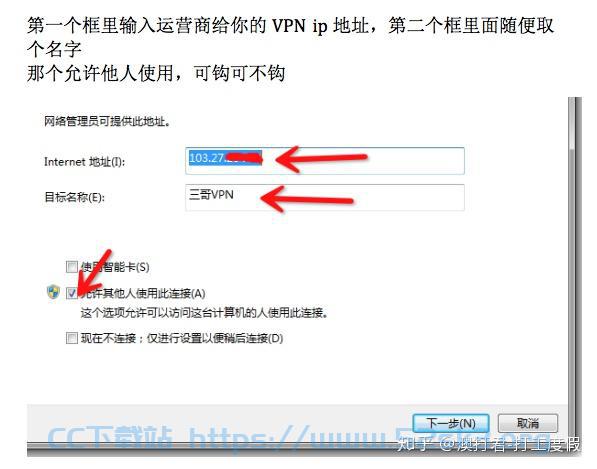Uncheck 允许其他人使用此连接(A) checkbox
597x469 pixels.
(72, 293)
